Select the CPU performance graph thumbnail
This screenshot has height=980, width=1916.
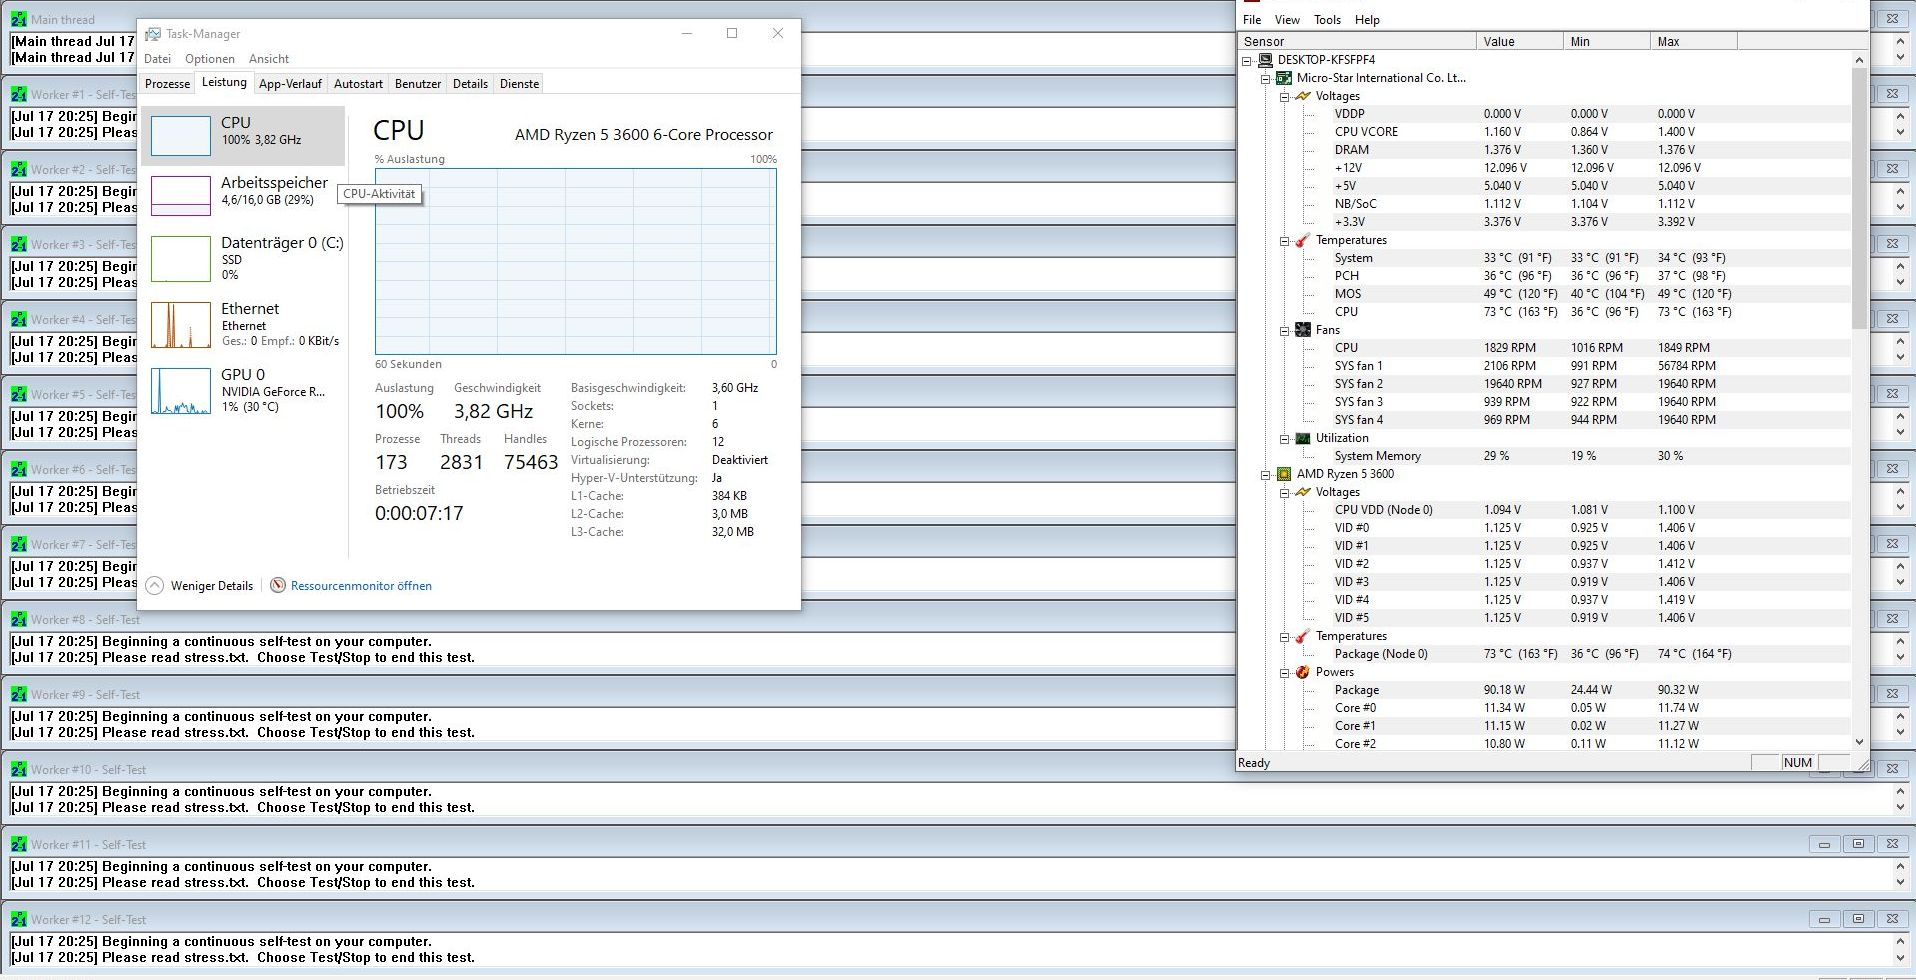click(181, 135)
